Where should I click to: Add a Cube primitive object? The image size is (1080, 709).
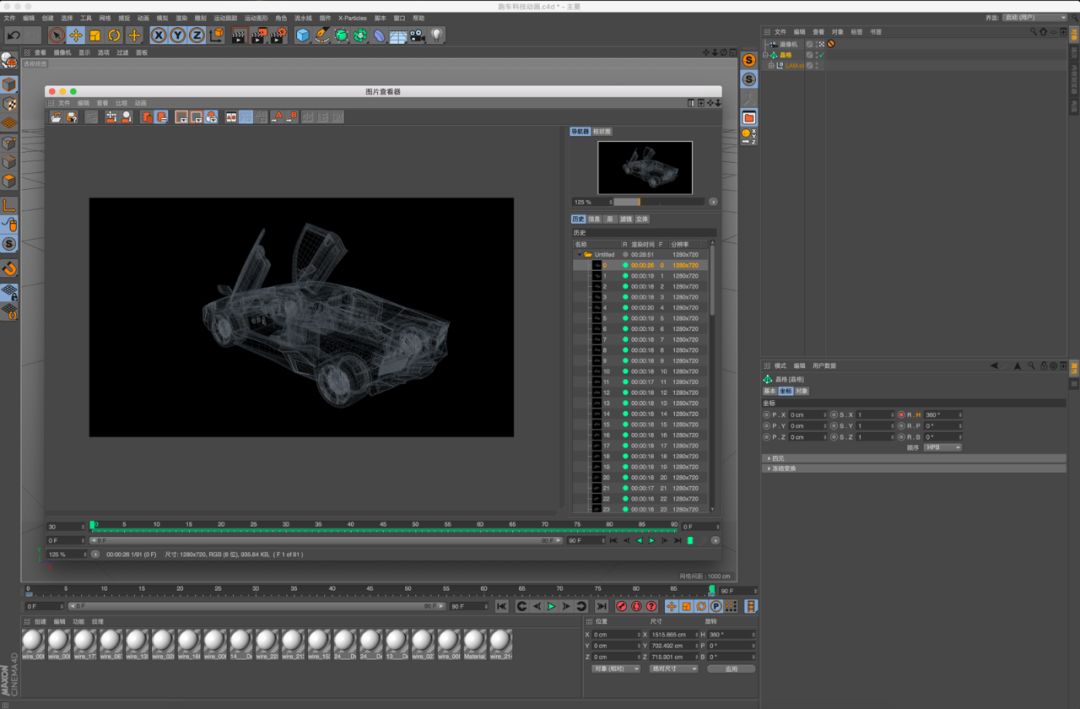tap(302, 35)
